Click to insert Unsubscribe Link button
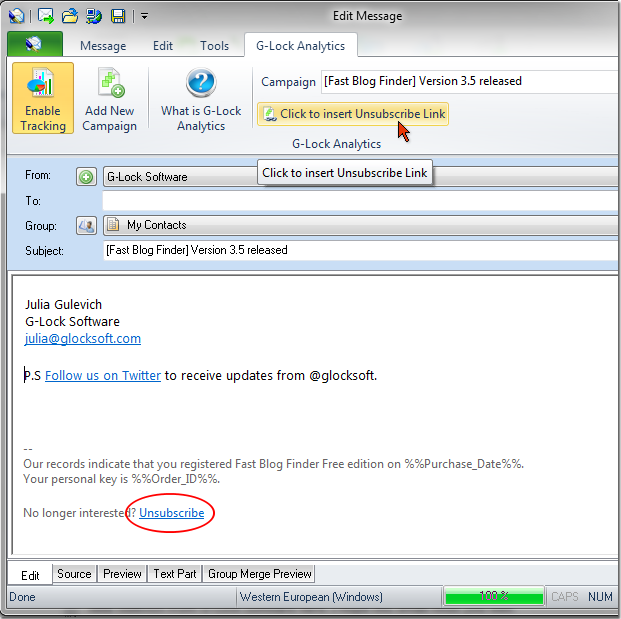 coord(353,114)
